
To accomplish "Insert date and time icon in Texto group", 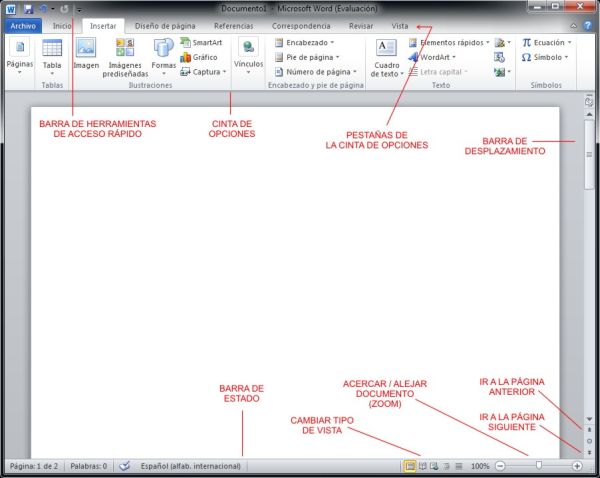I will point(499,57).
